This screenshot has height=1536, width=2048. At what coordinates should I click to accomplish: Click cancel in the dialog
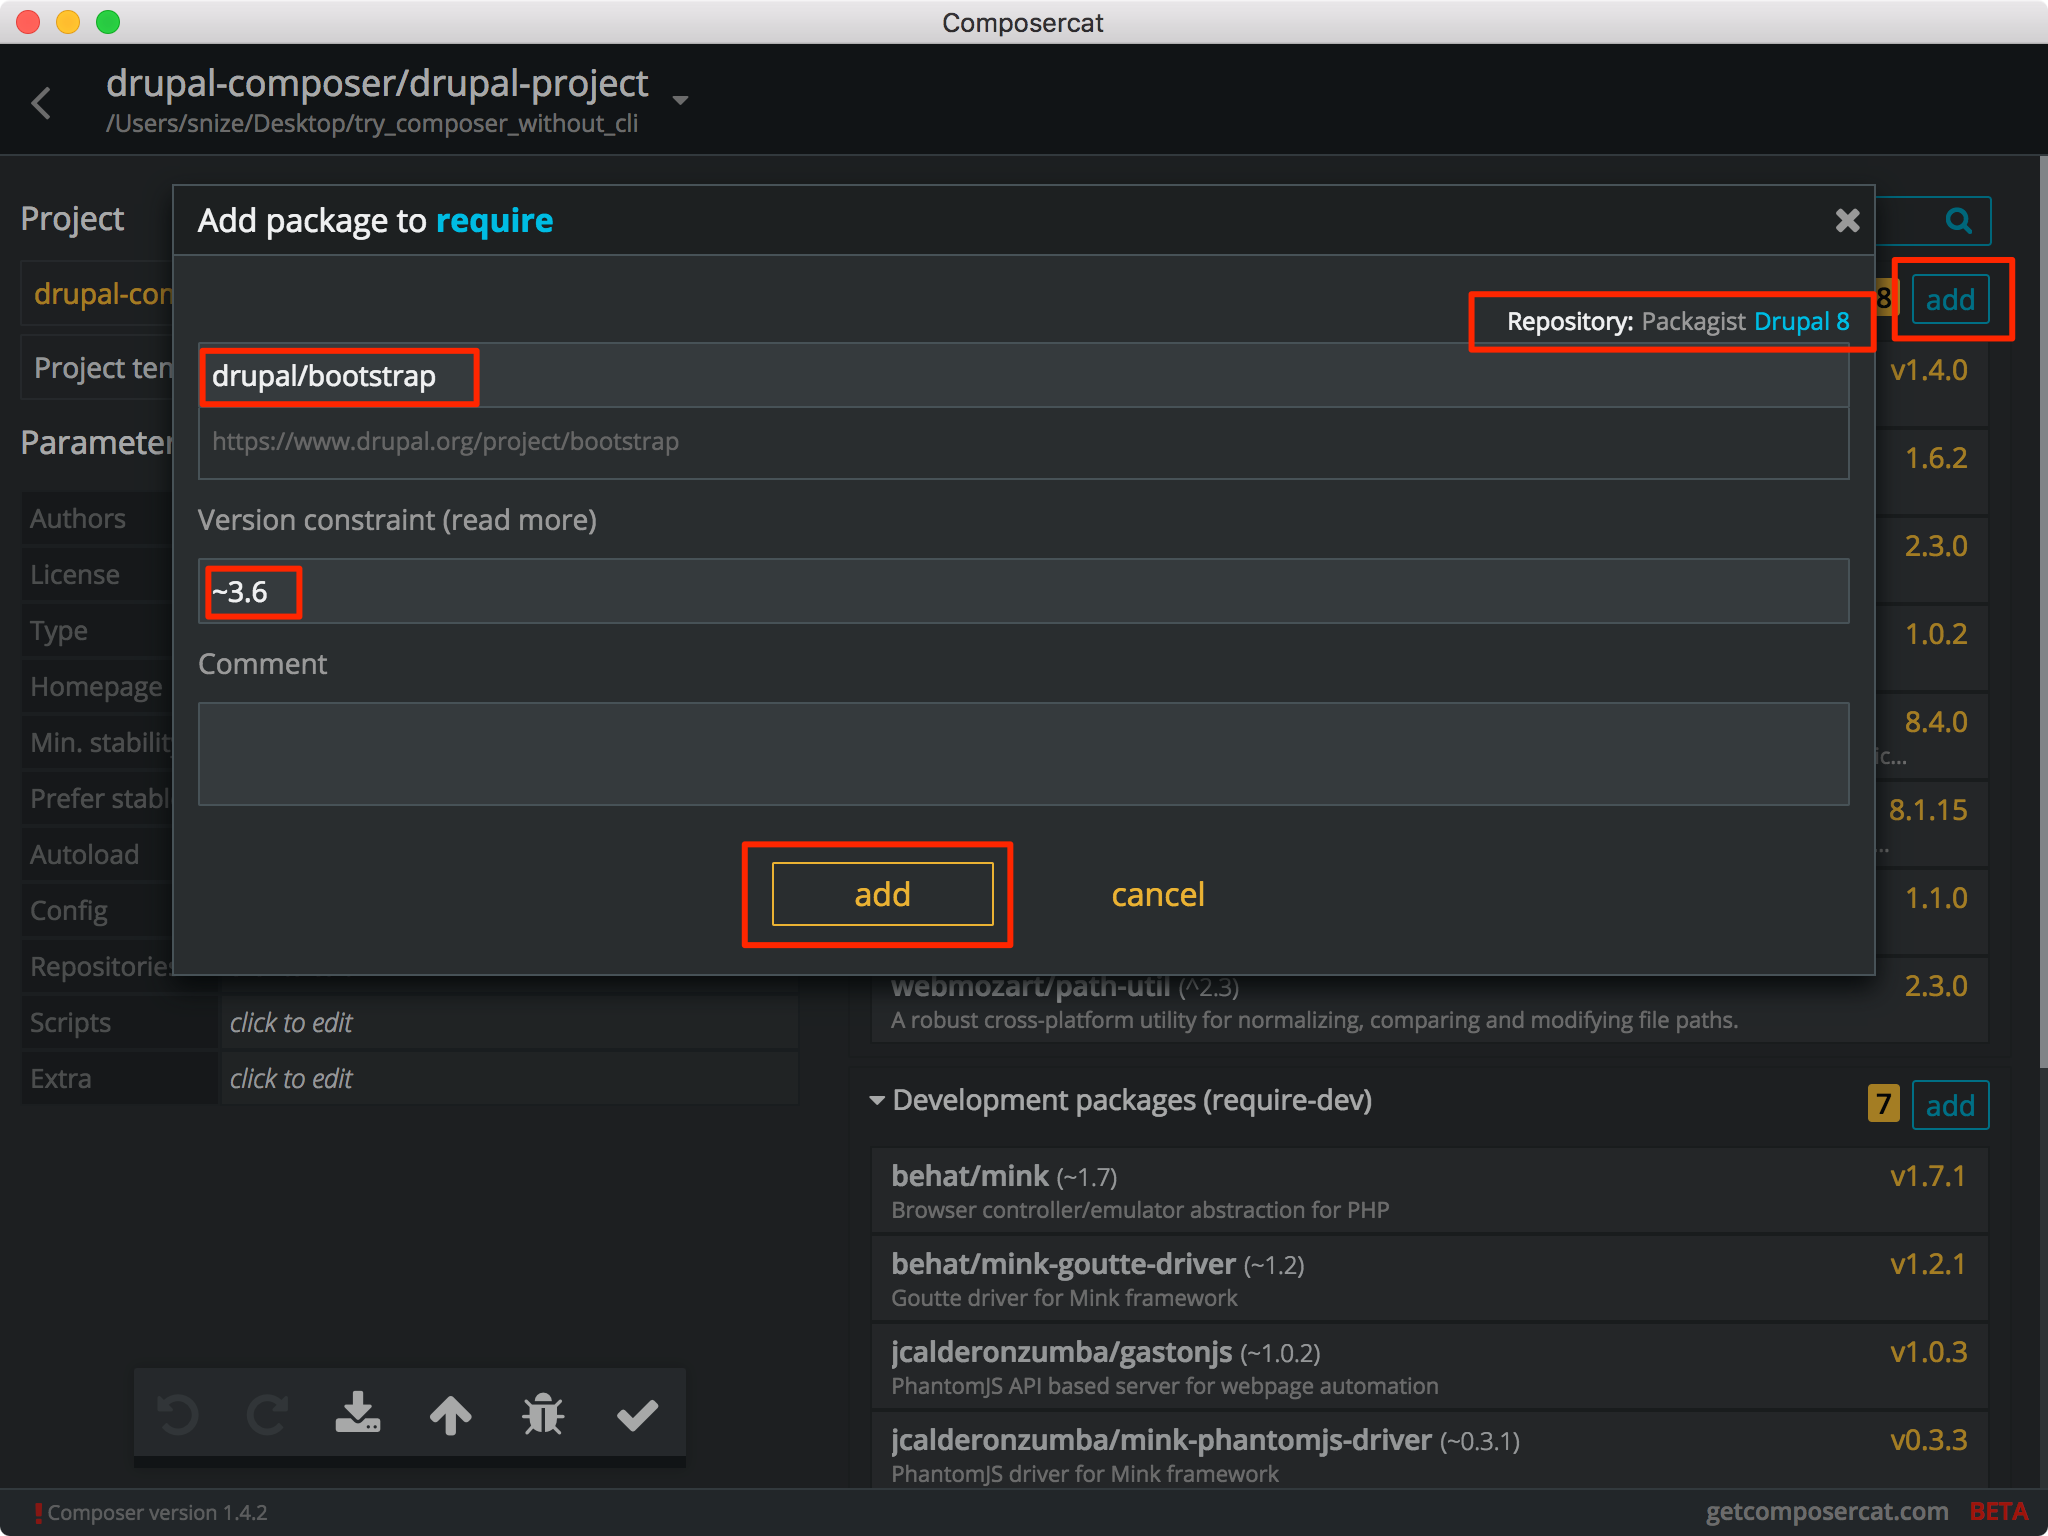(1158, 894)
